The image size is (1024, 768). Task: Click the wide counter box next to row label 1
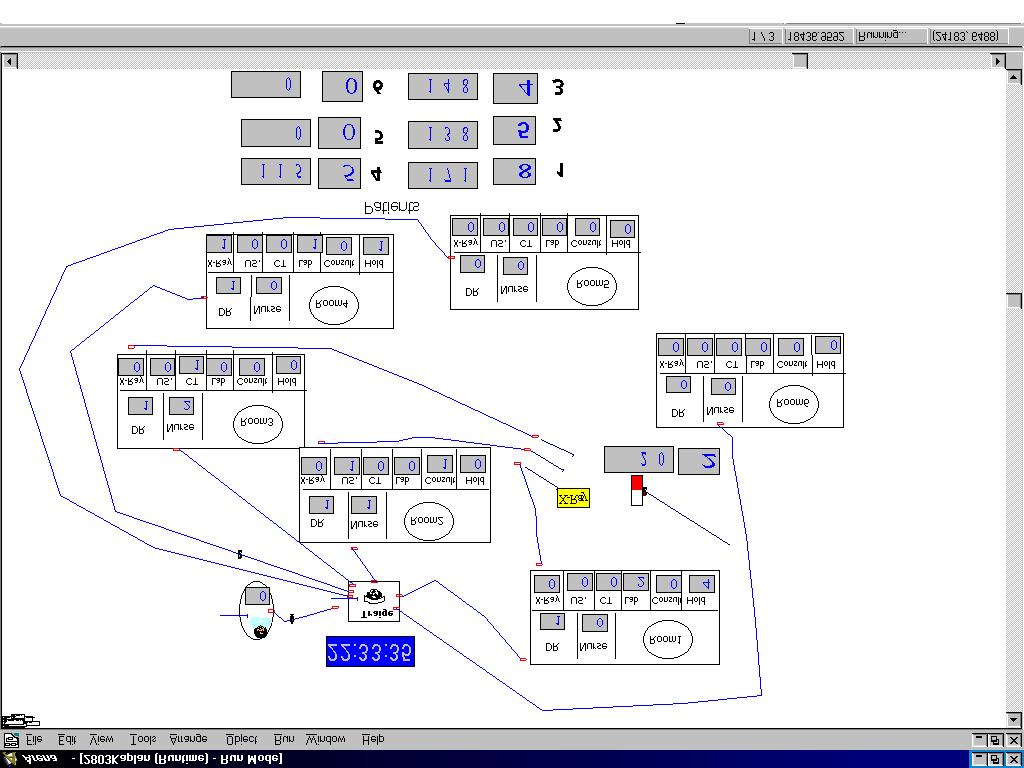tap(443, 175)
